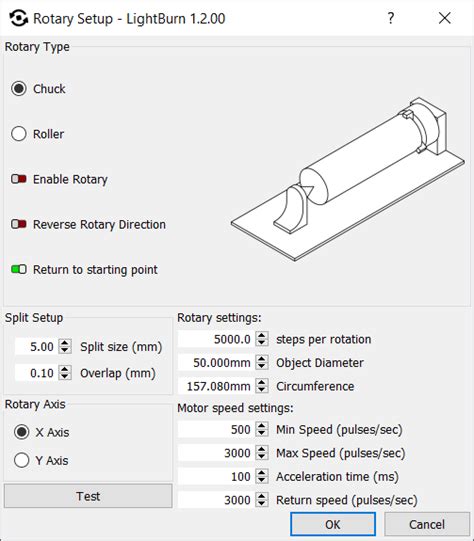Decrease Overlap value with down arrow
This screenshot has height=541, width=474.
[x=65, y=377]
